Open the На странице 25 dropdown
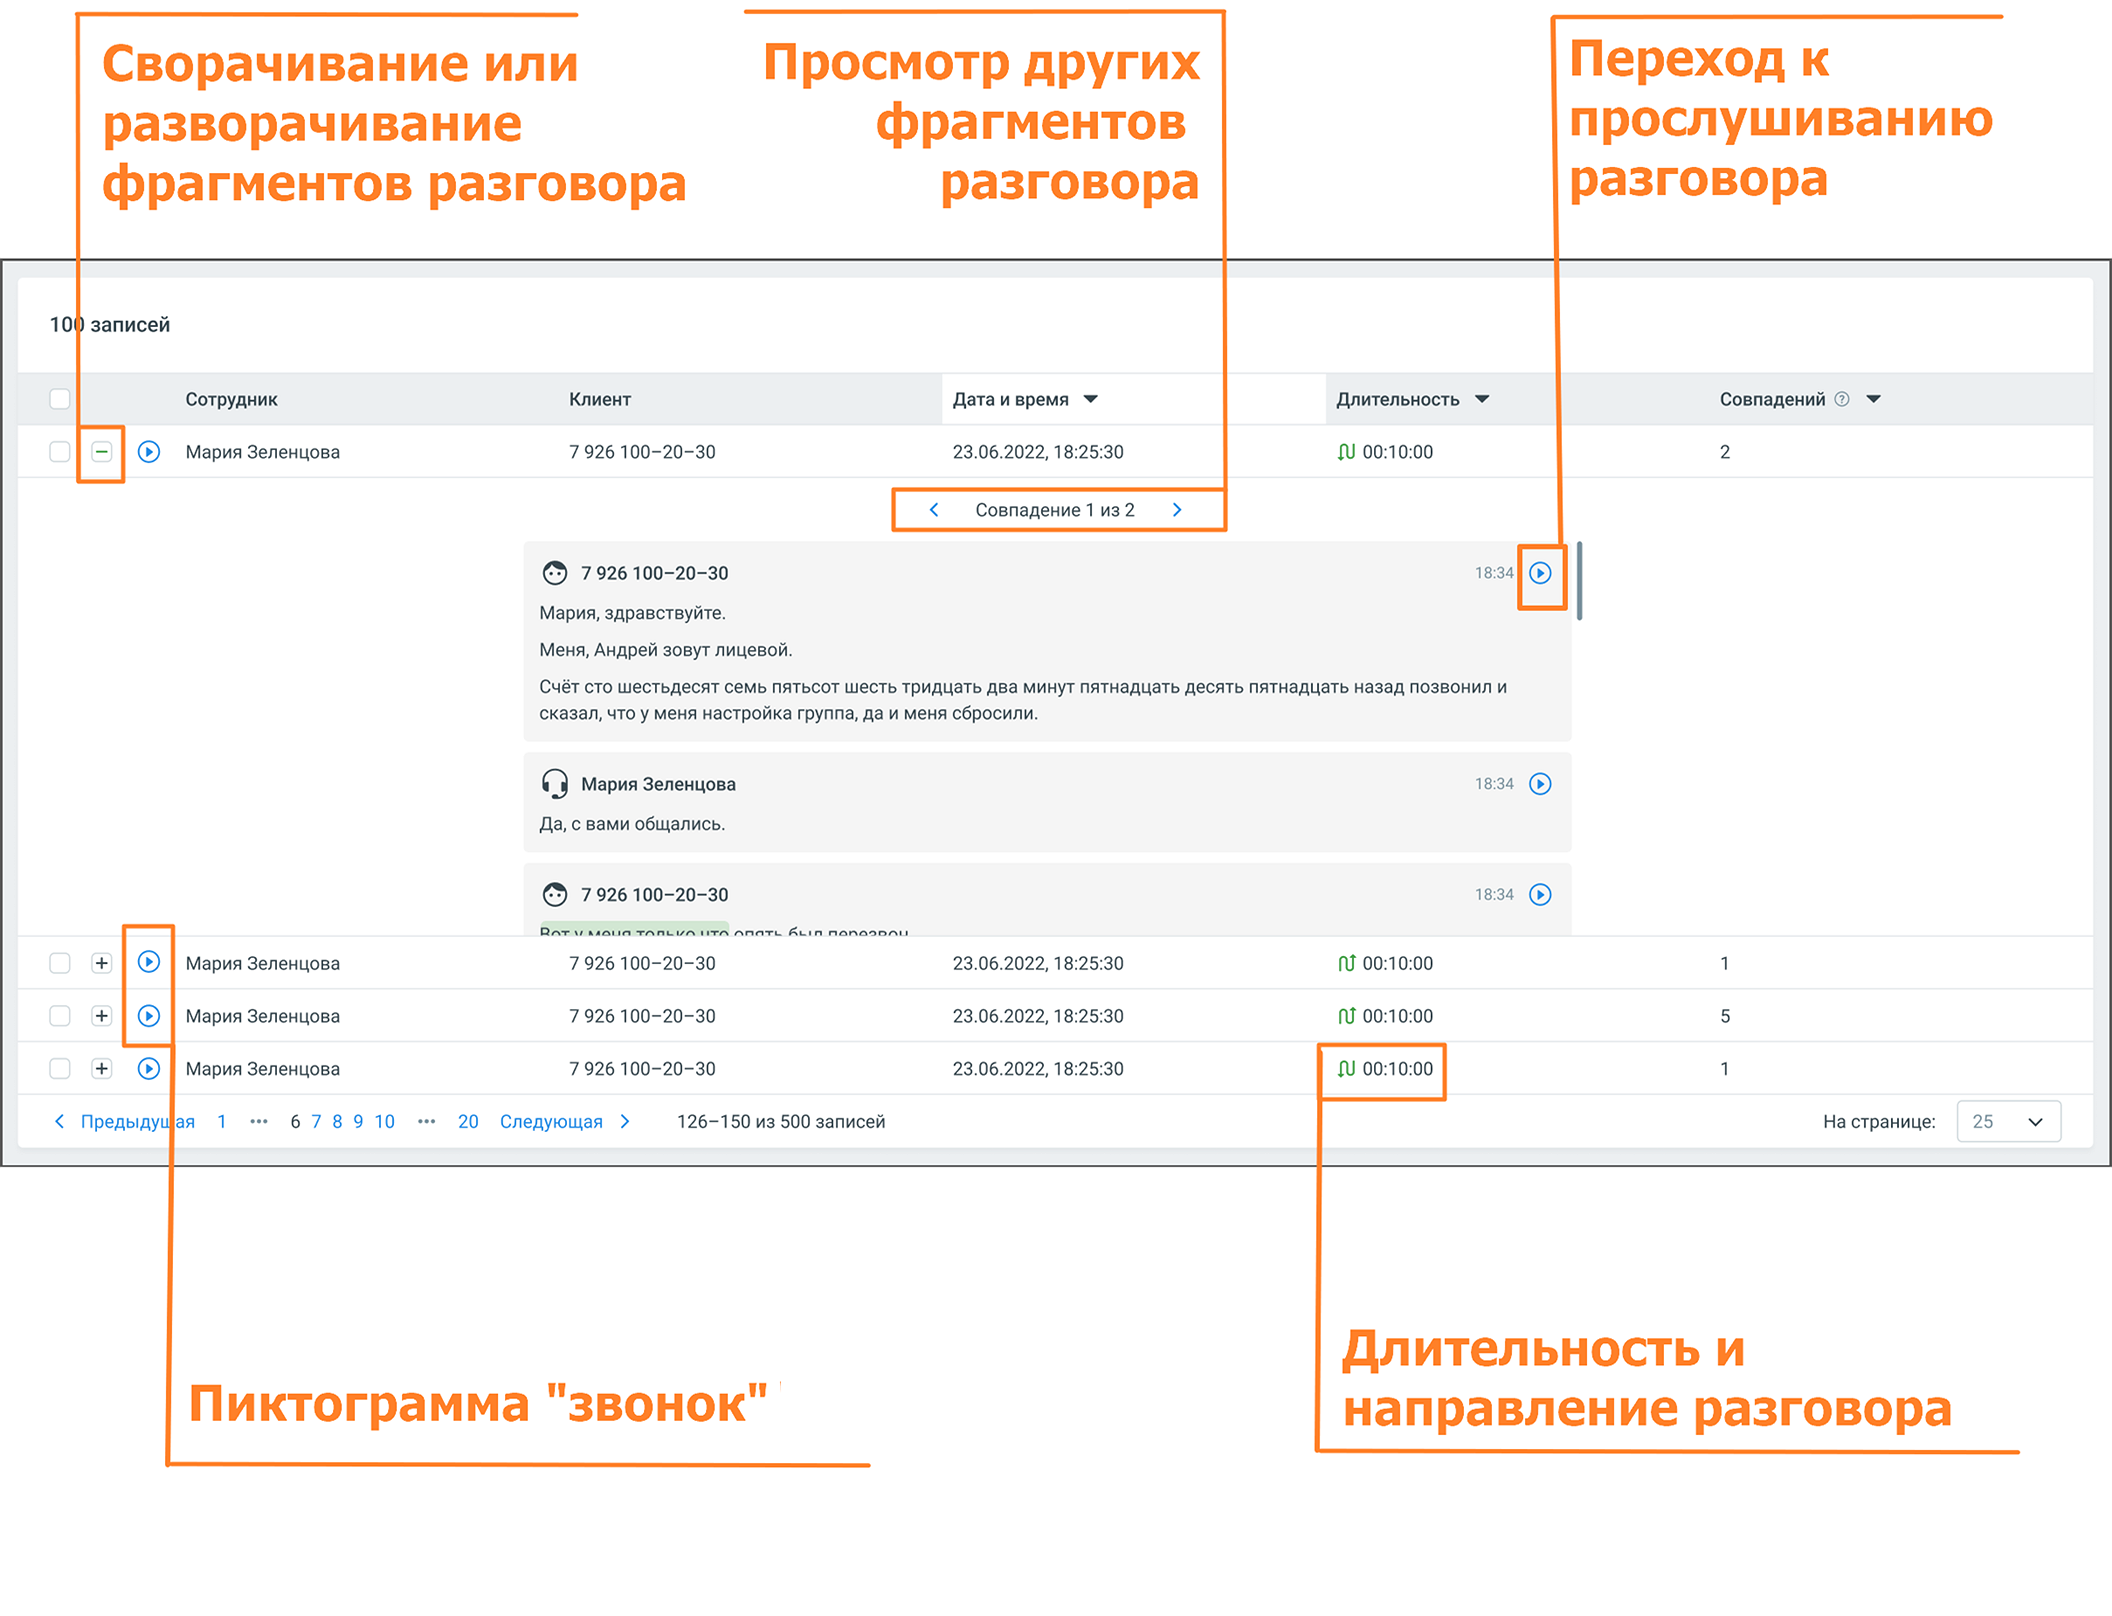This screenshot has height=1616, width=2112. pos(2008,1122)
